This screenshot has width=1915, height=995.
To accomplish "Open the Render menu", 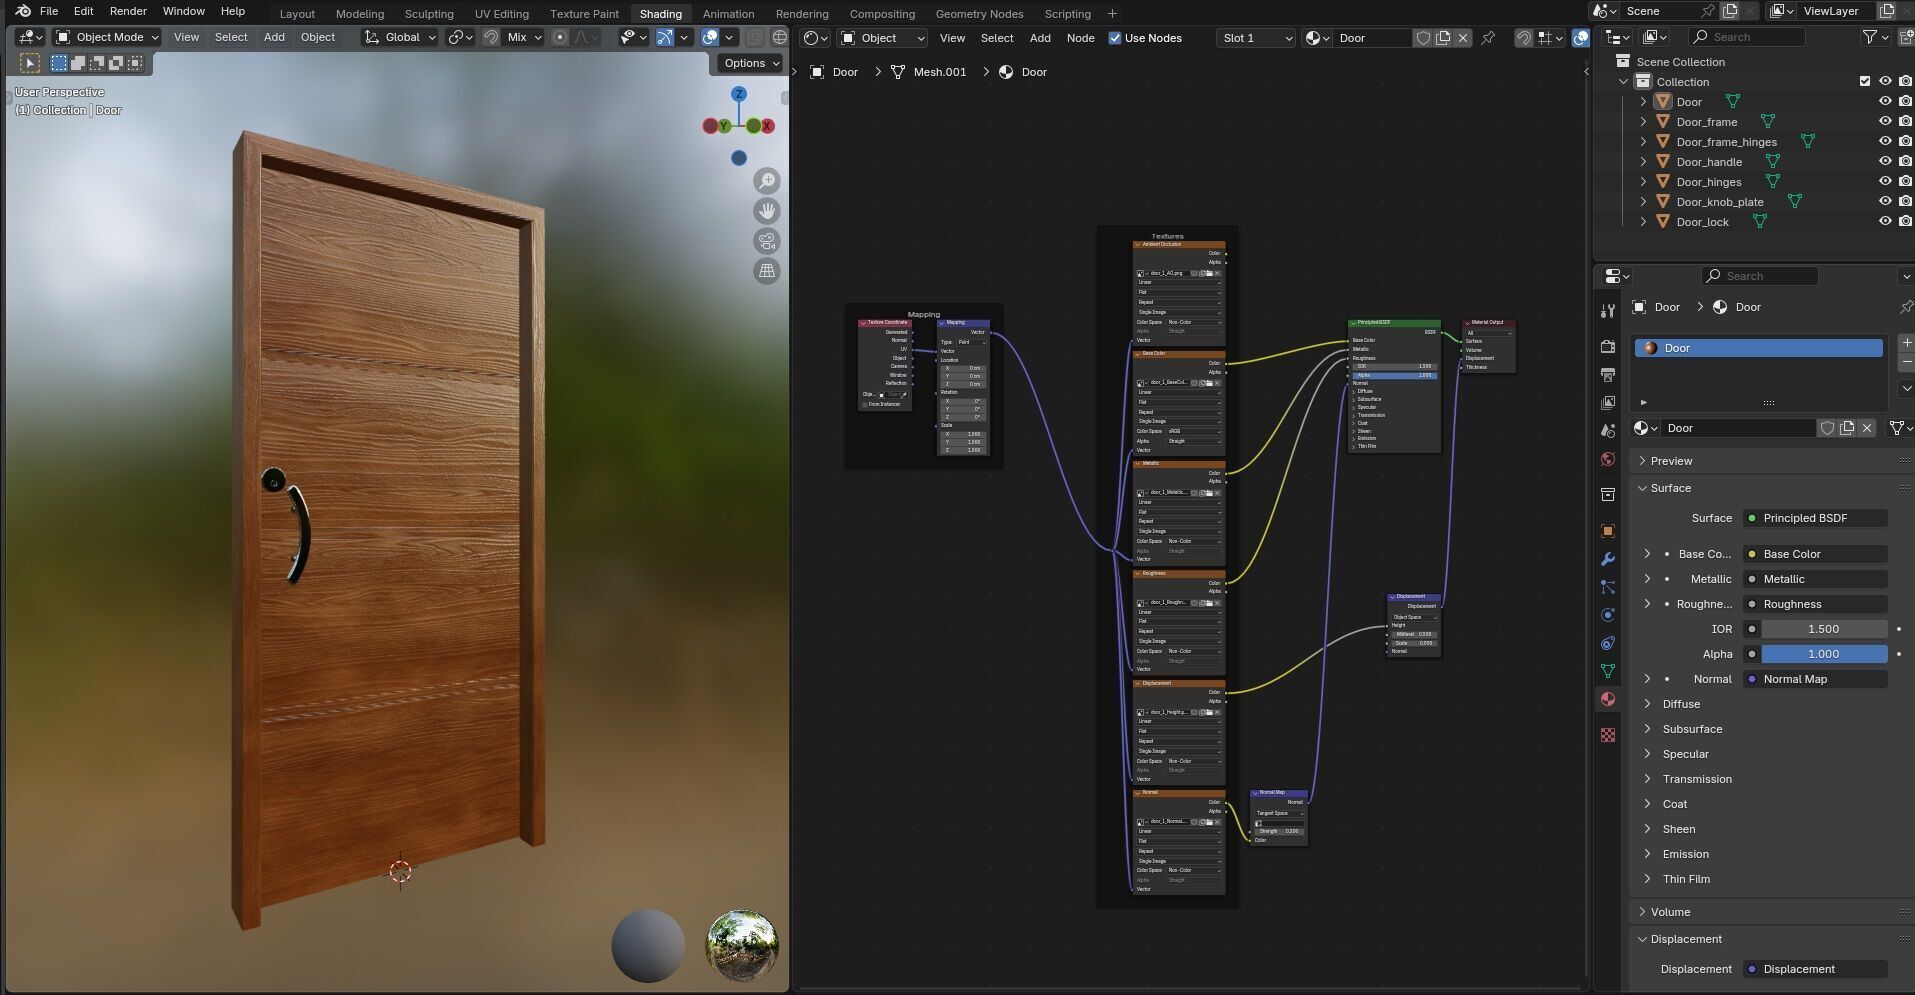I will pos(128,11).
